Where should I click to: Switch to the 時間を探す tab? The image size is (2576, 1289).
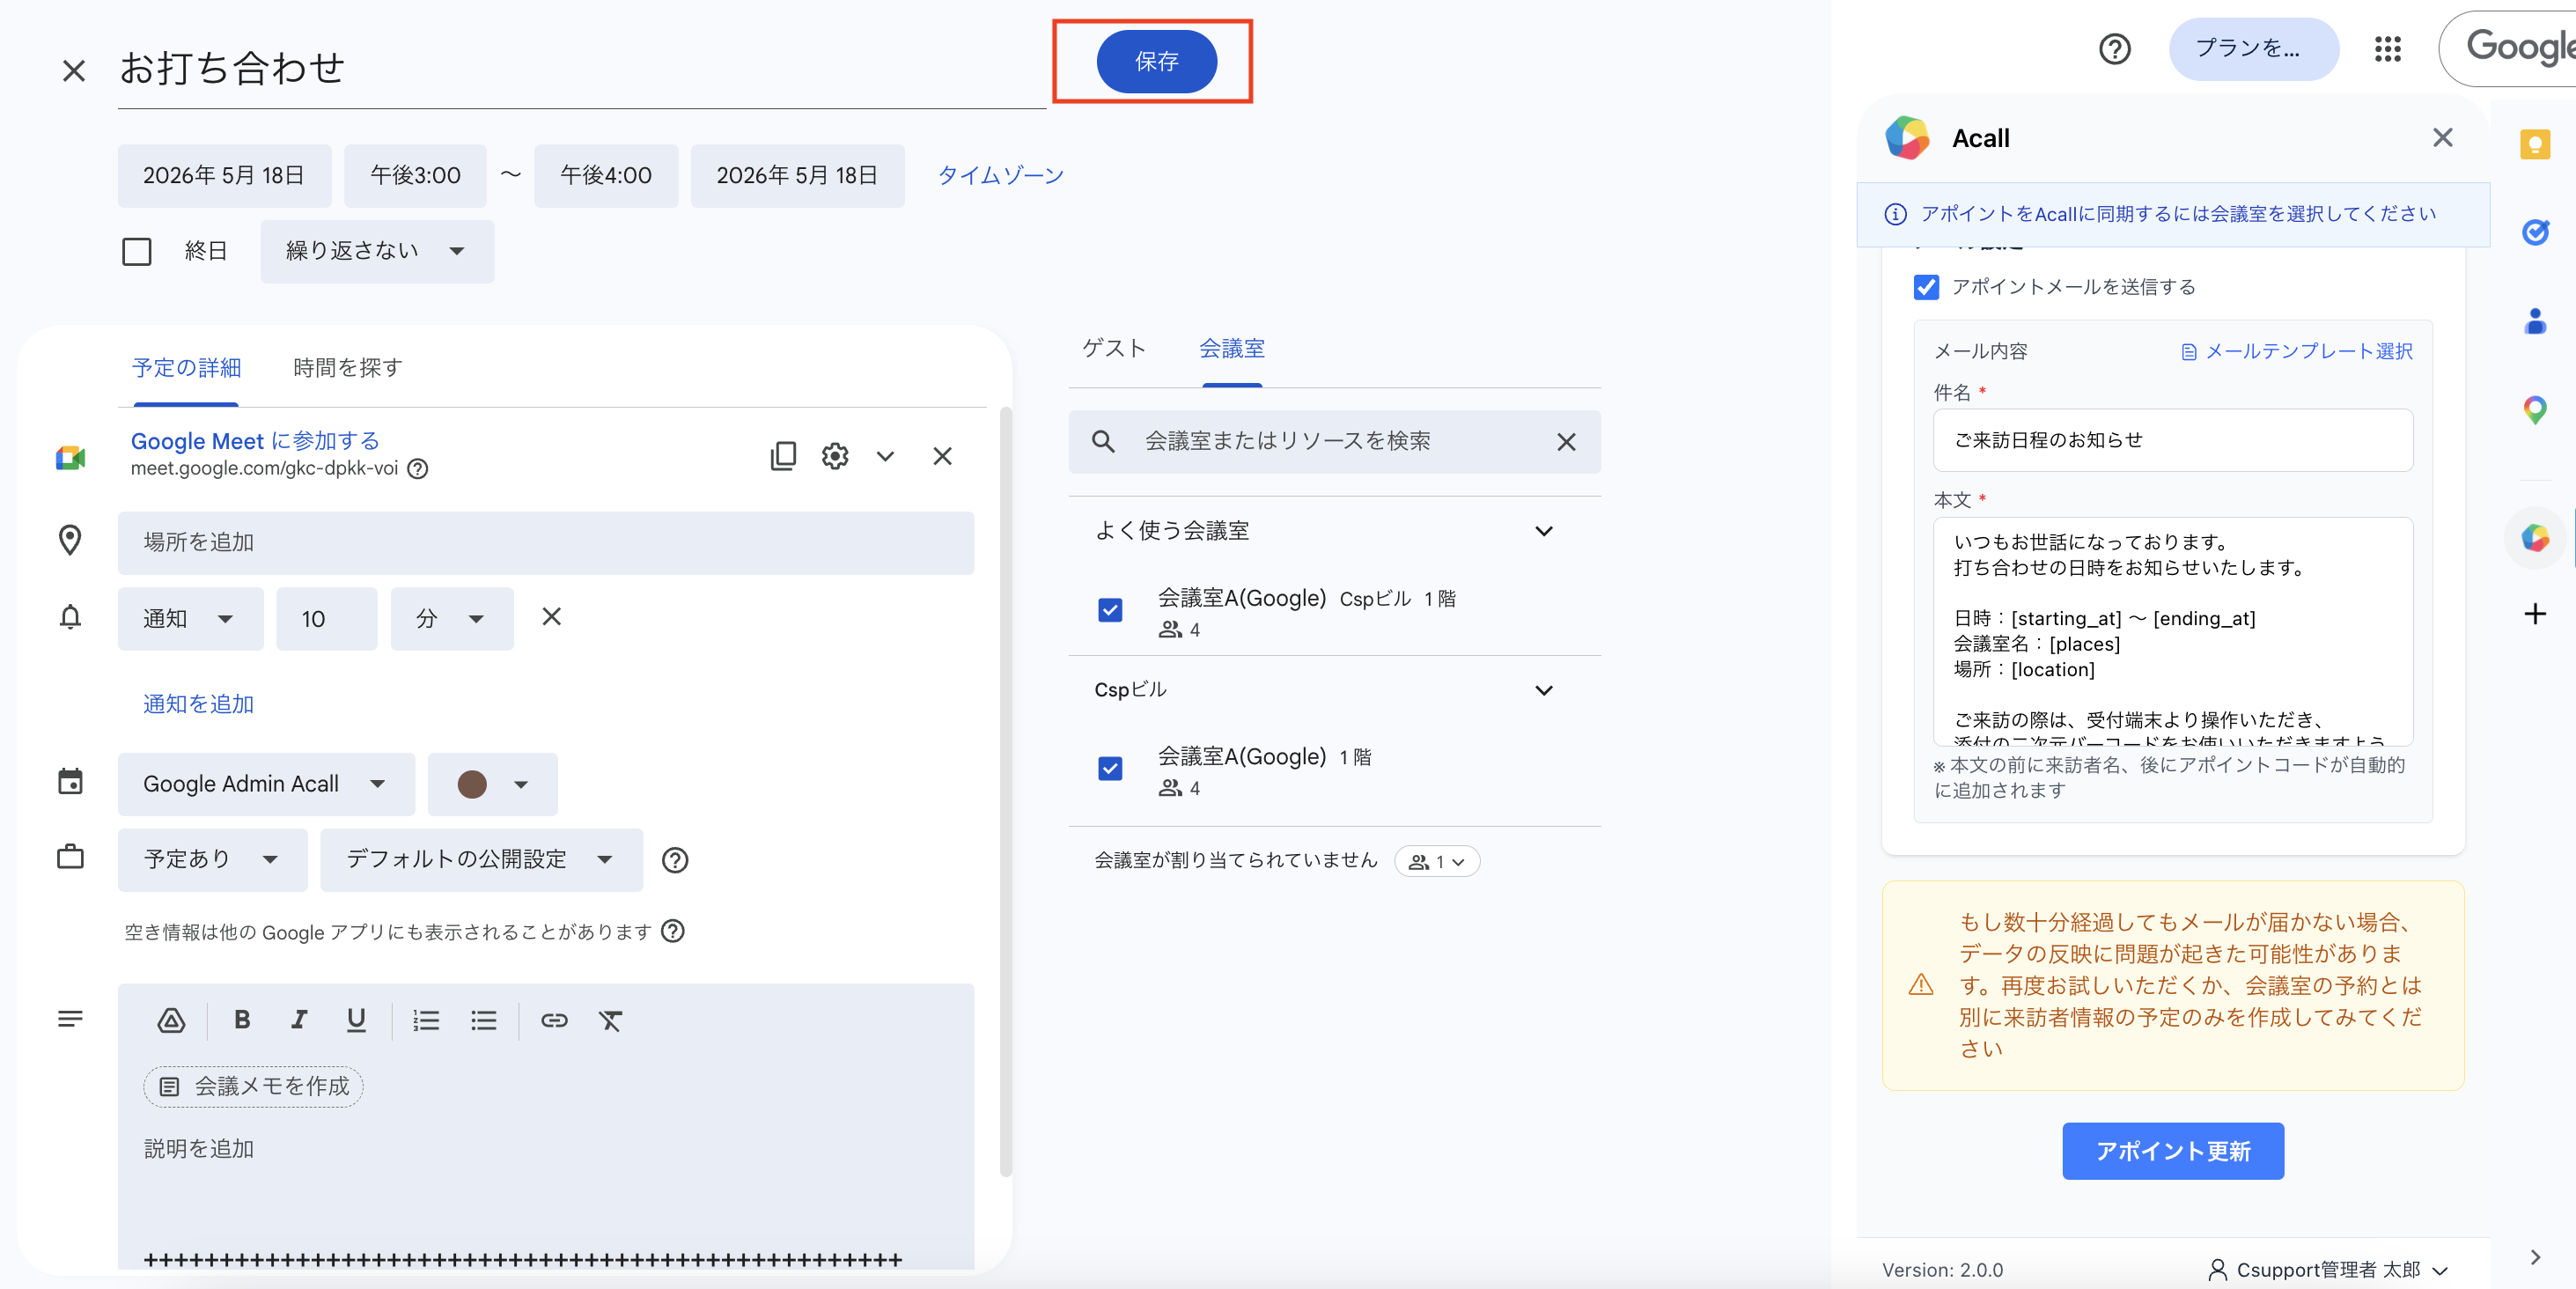pos(347,368)
